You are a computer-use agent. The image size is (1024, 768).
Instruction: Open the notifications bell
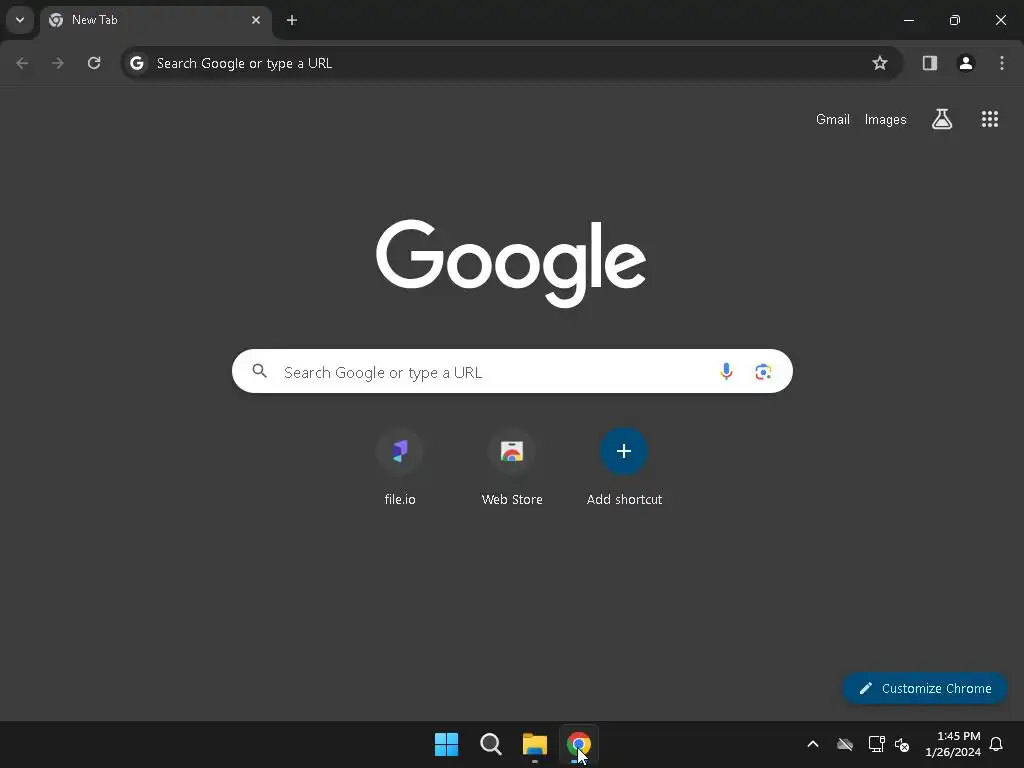[x=996, y=744]
